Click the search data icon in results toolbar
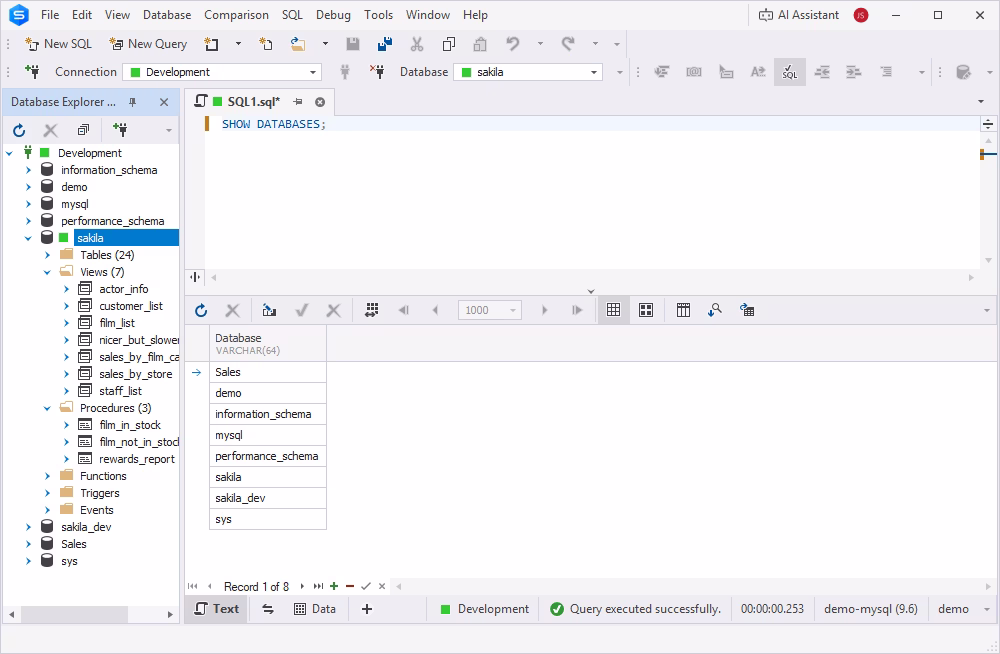Image resolution: width=1000 pixels, height=654 pixels. pyautogui.click(x=715, y=310)
